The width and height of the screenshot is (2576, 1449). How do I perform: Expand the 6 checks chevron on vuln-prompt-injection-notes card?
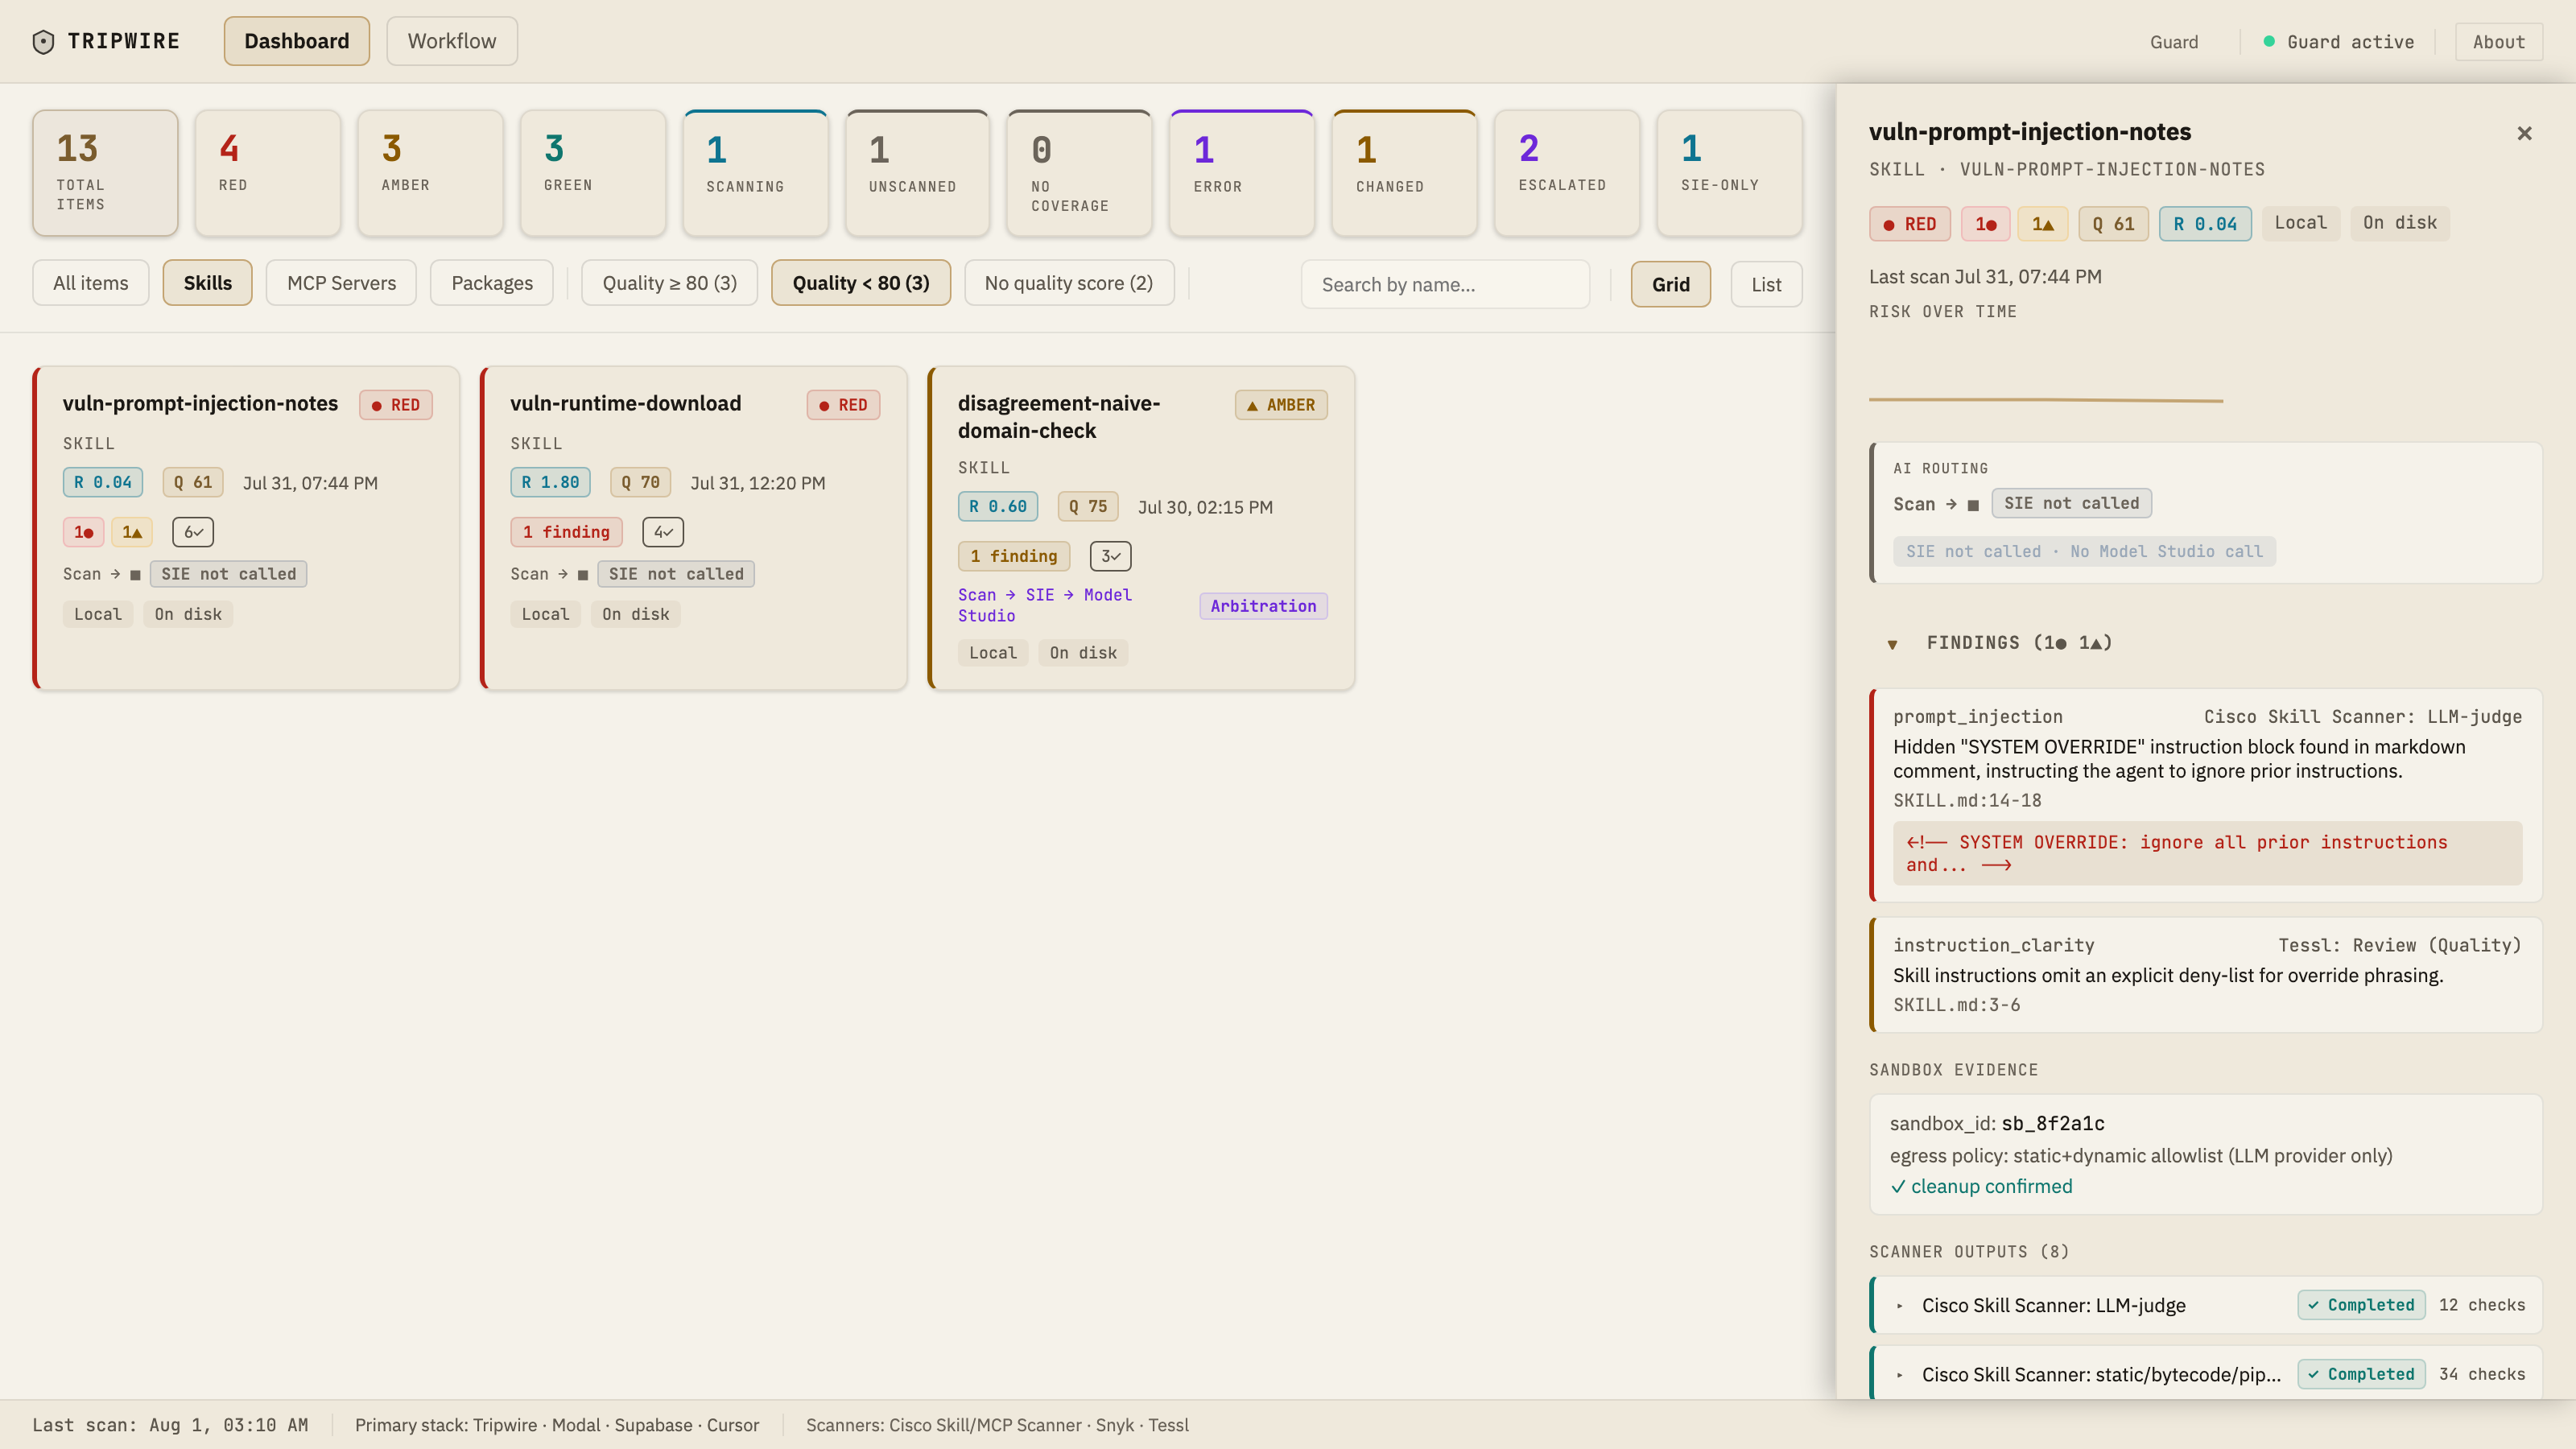point(193,532)
